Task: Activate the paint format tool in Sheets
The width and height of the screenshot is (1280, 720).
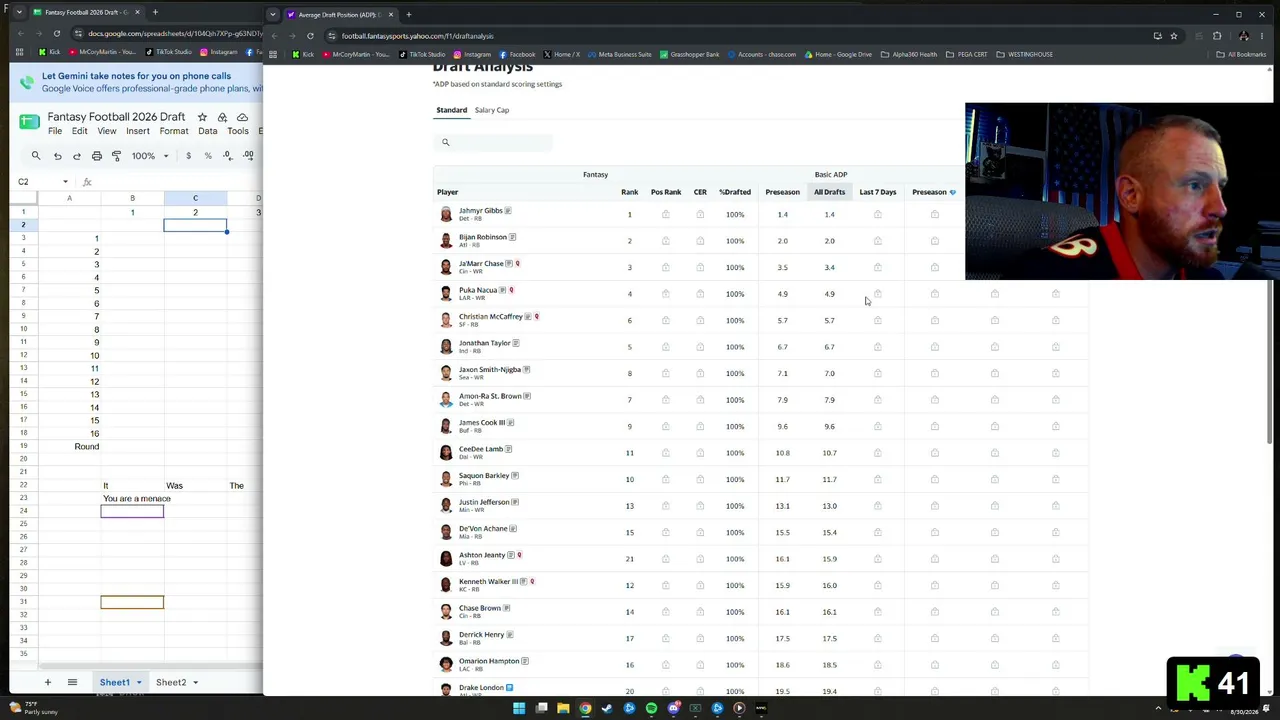Action: click(116, 156)
